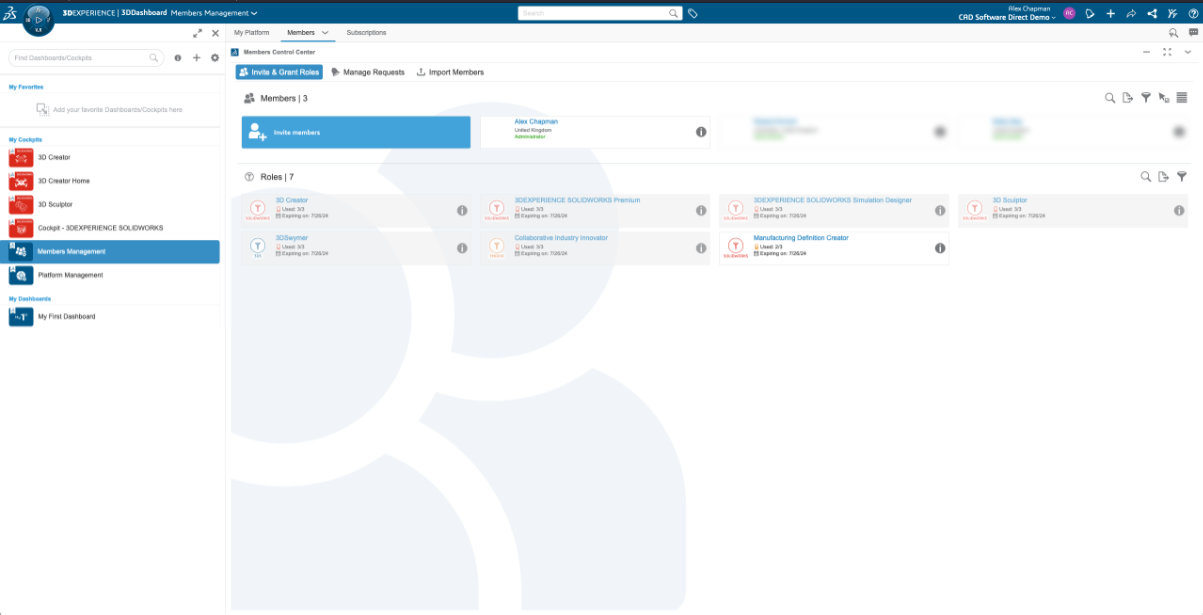Click the plus add icon in top bar

click(1110, 14)
